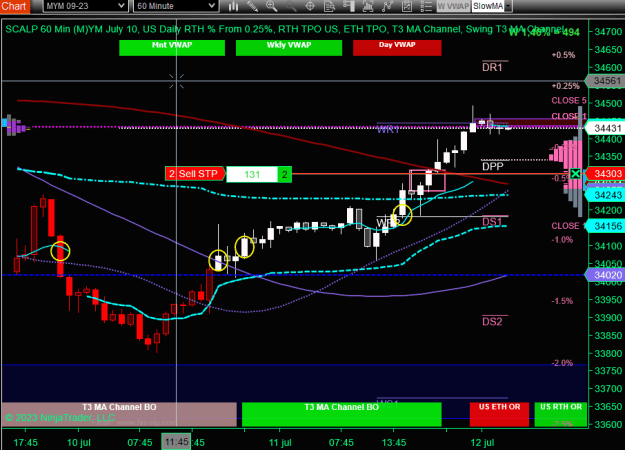The width and height of the screenshot is (625, 450).
Task: Toggle the W VWAP toolbar button
Action: point(453,6)
